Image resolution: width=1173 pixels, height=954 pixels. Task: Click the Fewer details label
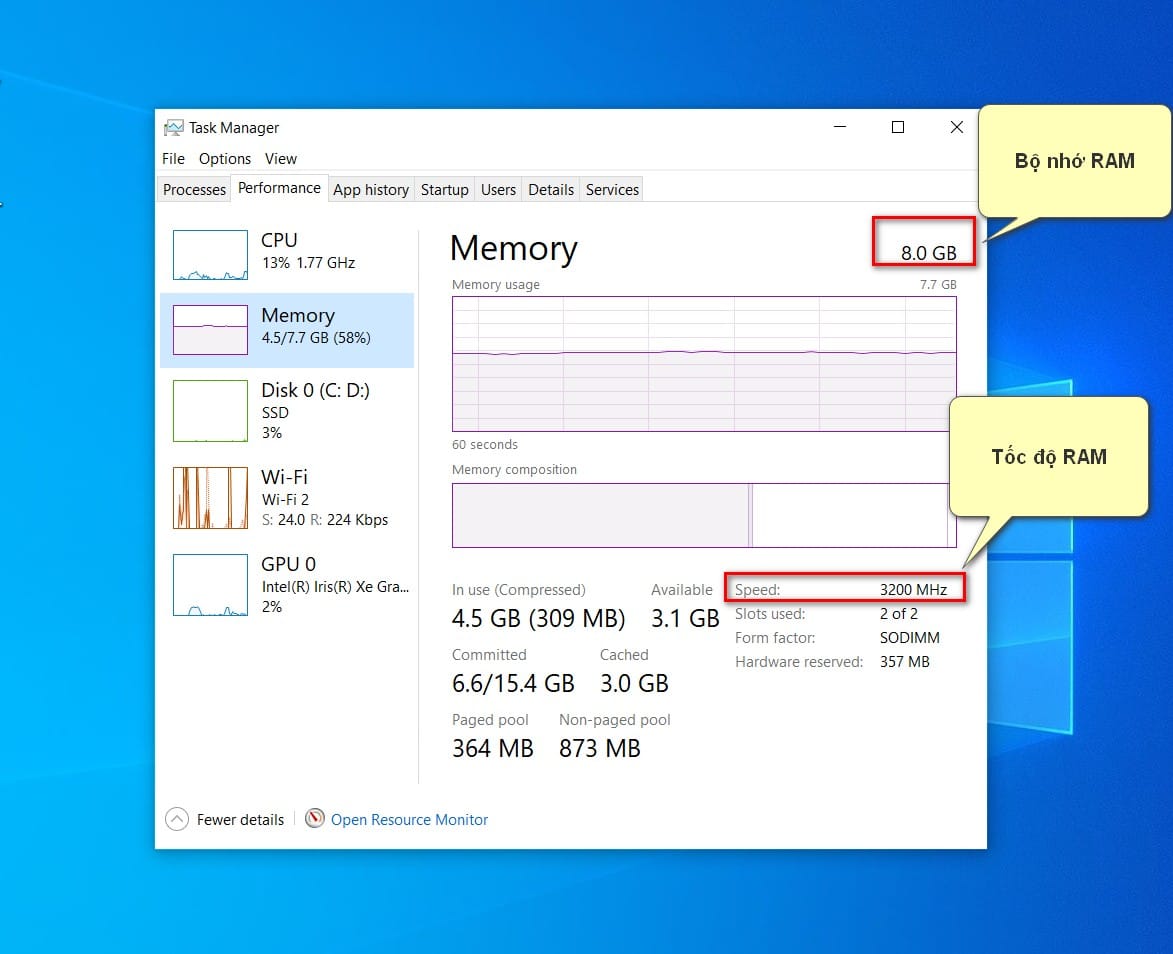[240, 819]
